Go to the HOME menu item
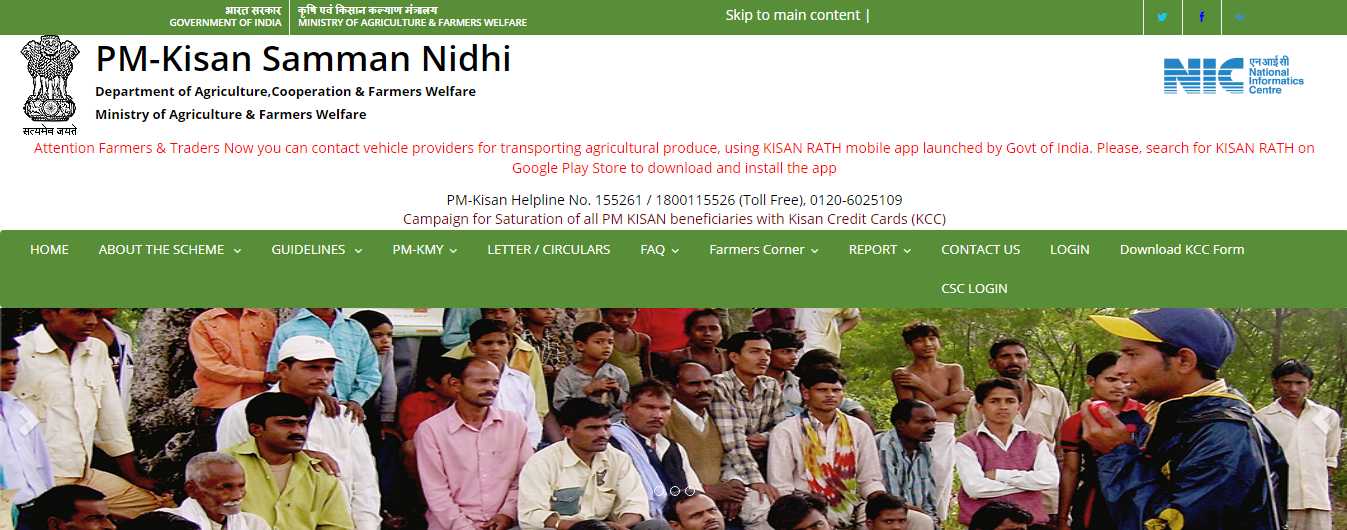Image resolution: width=1347 pixels, height=530 pixels. [x=49, y=250]
